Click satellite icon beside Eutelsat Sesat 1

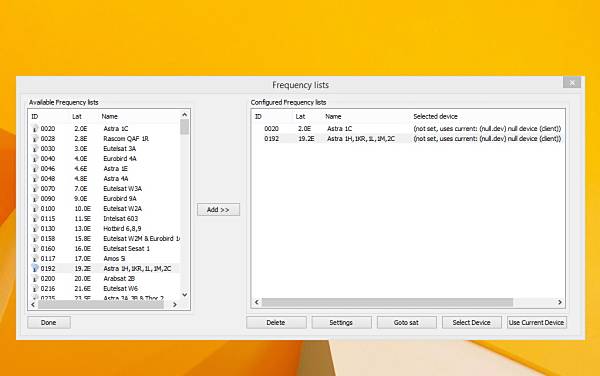[35, 248]
